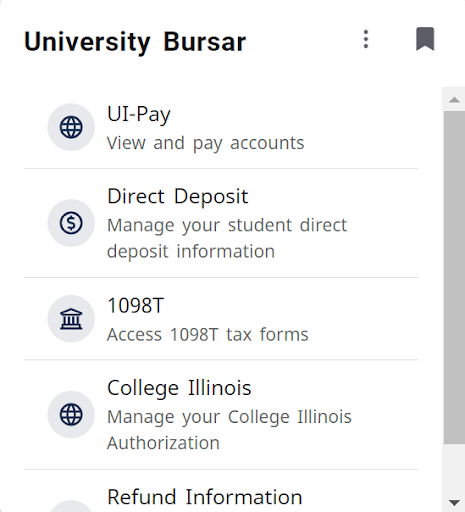Click the scrollbar up arrow
Screen dimensions: 465x512
coord(454,99)
